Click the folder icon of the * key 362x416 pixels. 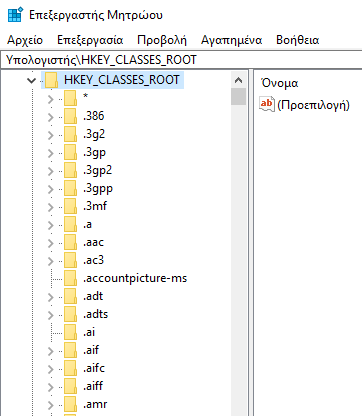(70, 98)
